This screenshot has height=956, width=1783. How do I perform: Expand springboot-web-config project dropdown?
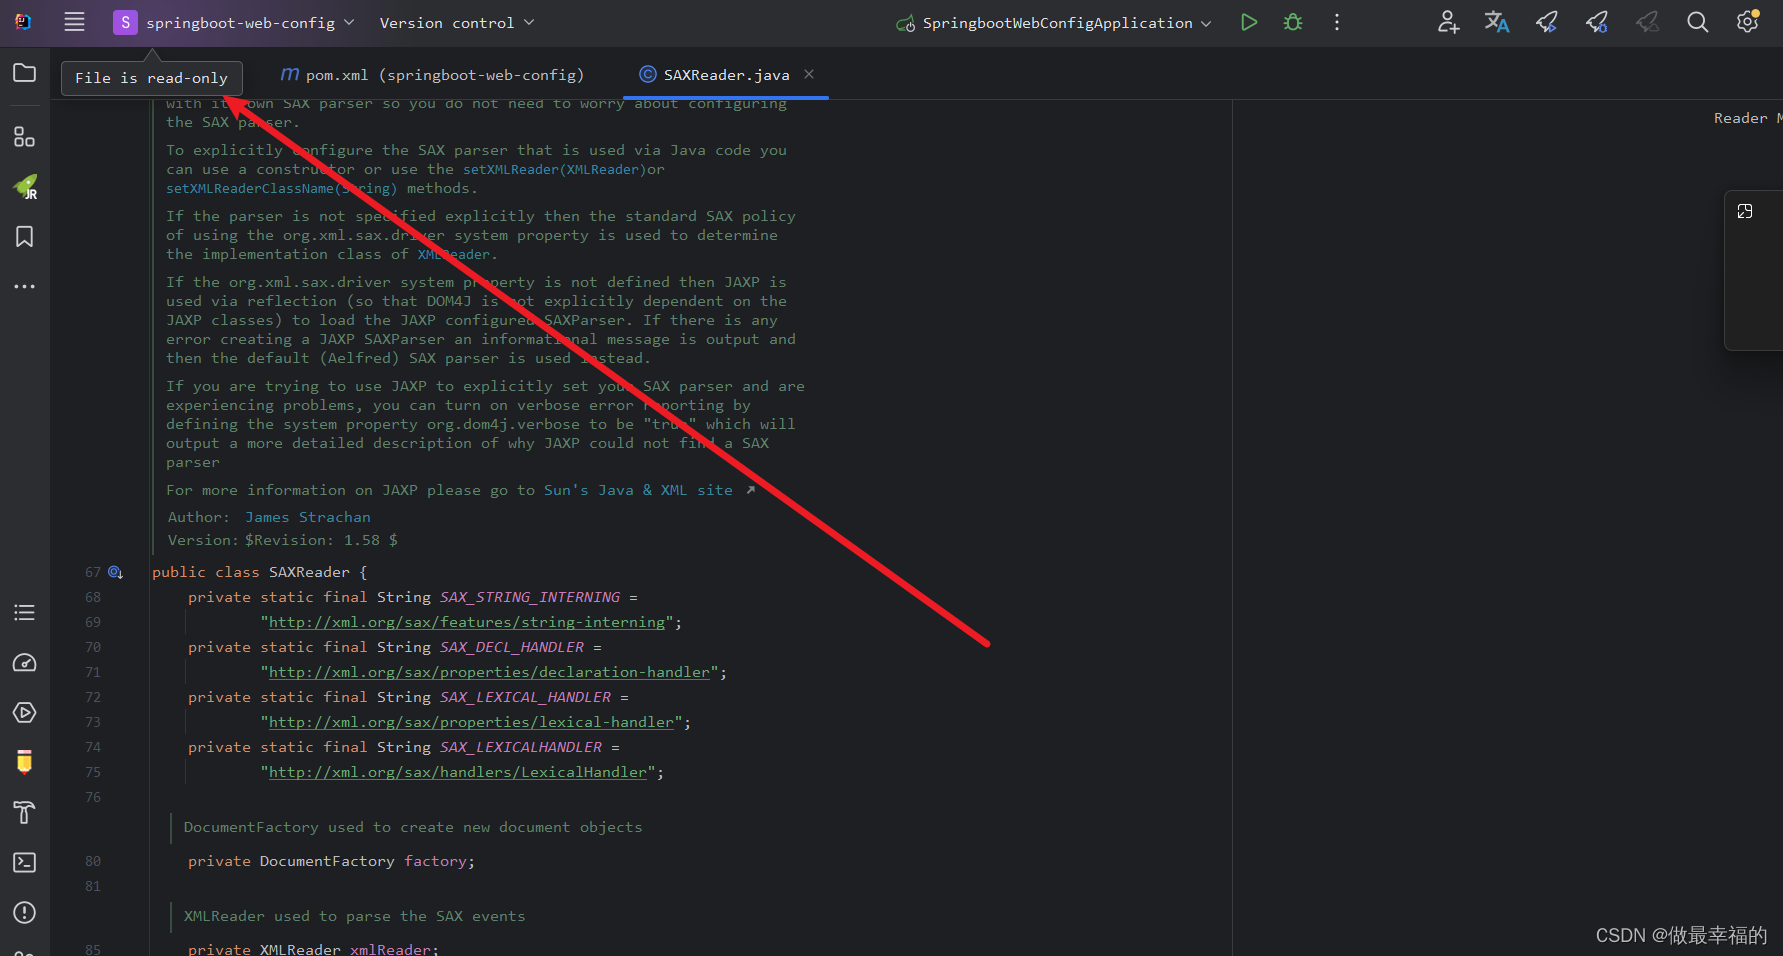(235, 22)
